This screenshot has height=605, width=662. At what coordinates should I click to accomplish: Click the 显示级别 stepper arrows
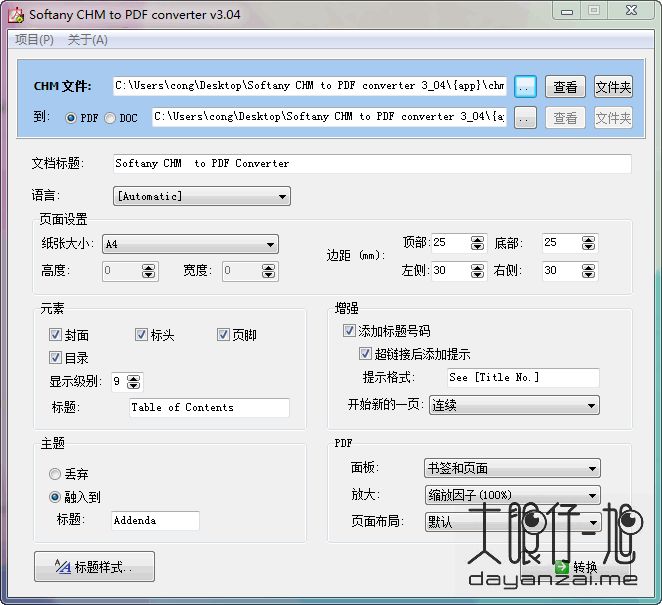133,382
